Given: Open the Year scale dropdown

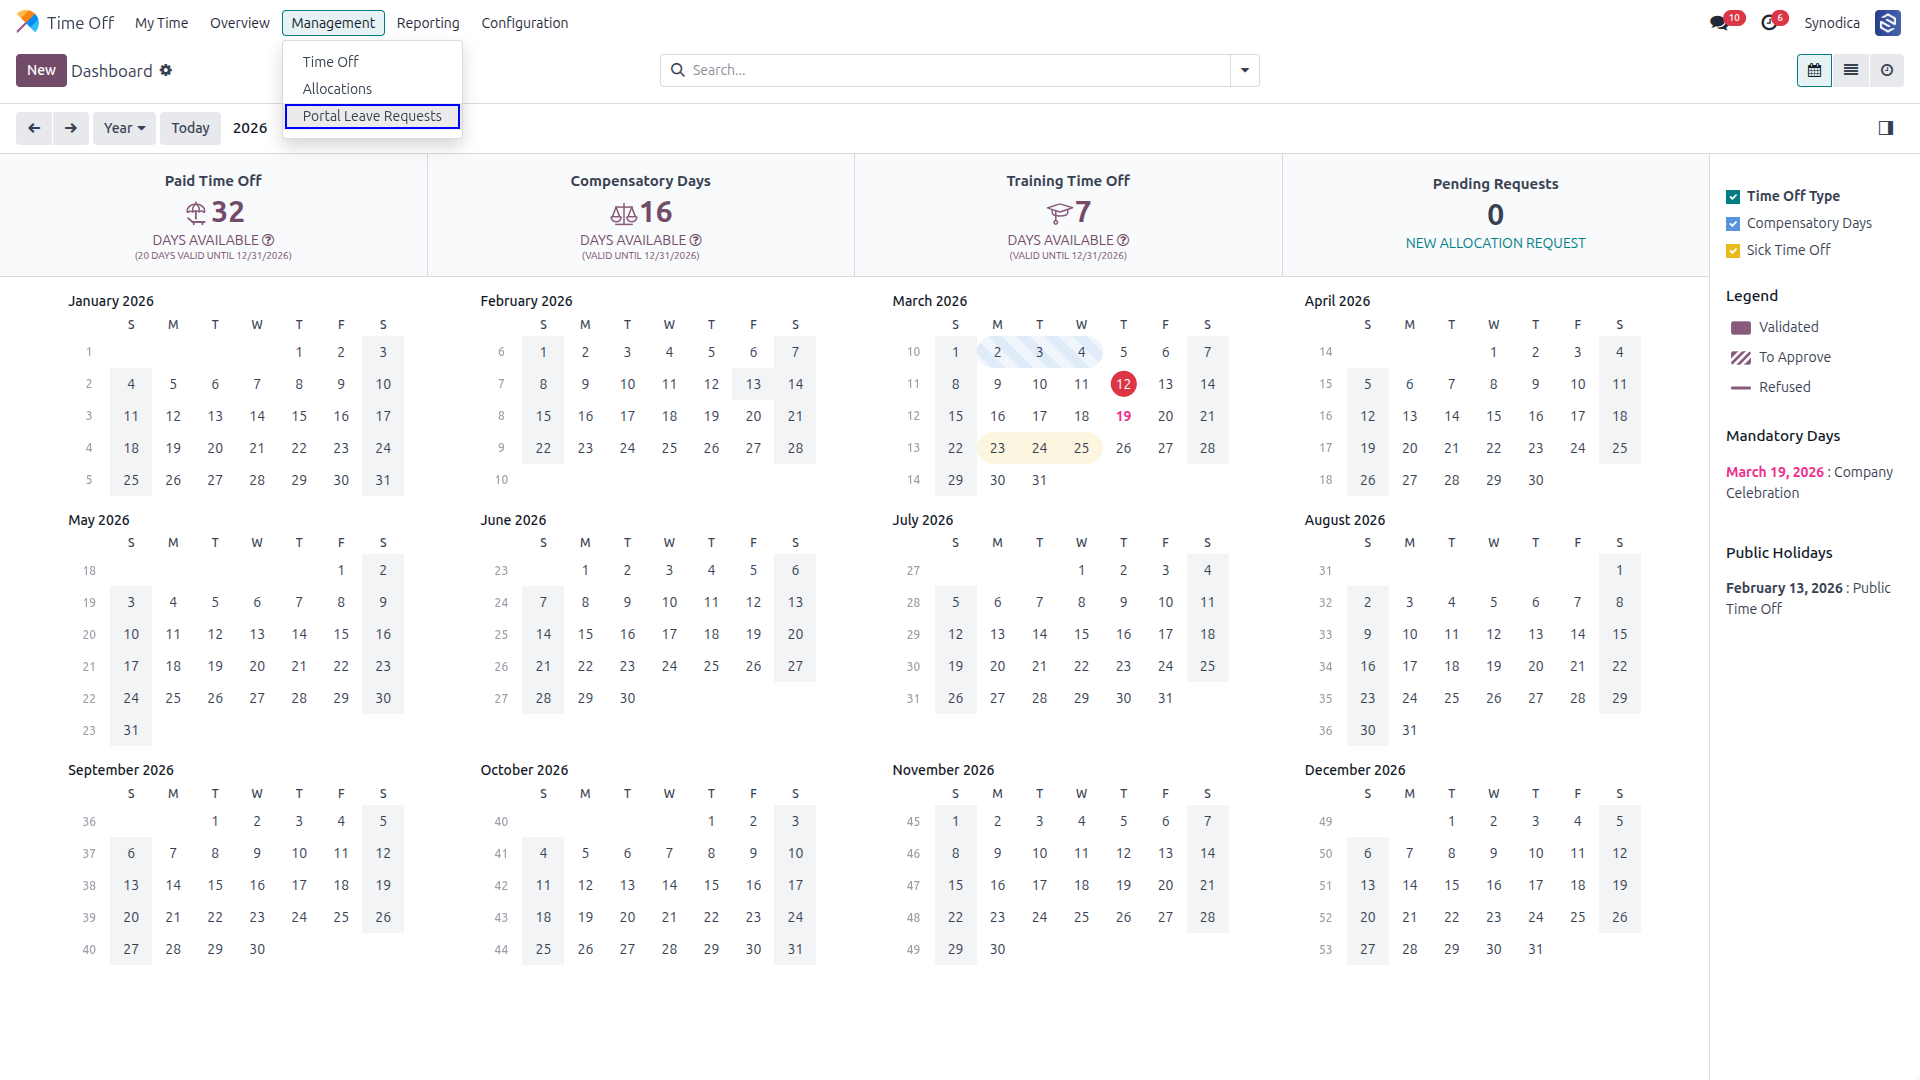Looking at the screenshot, I should pos(124,128).
